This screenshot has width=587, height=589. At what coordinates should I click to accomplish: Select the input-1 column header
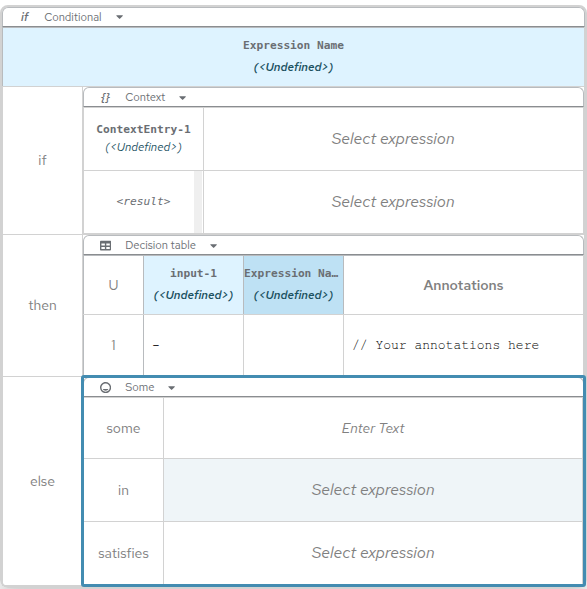click(x=193, y=285)
